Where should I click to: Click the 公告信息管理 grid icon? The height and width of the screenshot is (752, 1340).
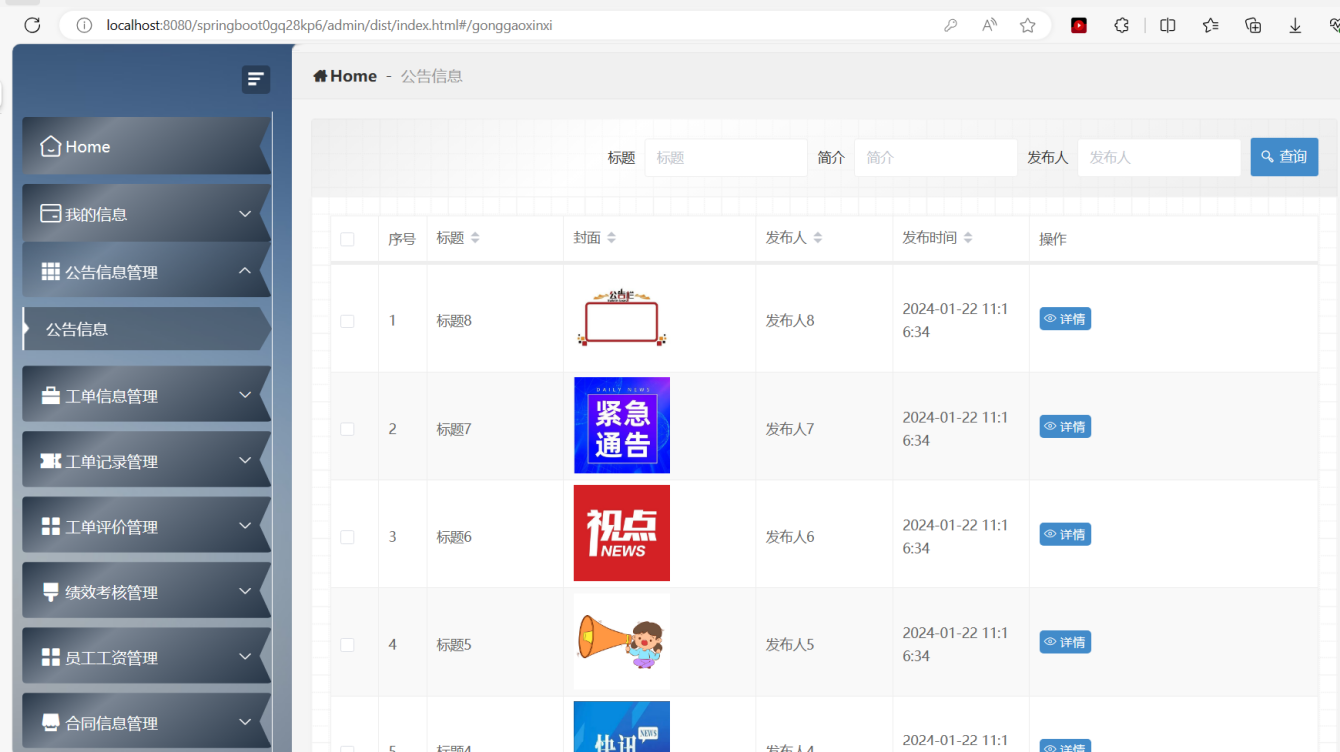click(x=50, y=272)
